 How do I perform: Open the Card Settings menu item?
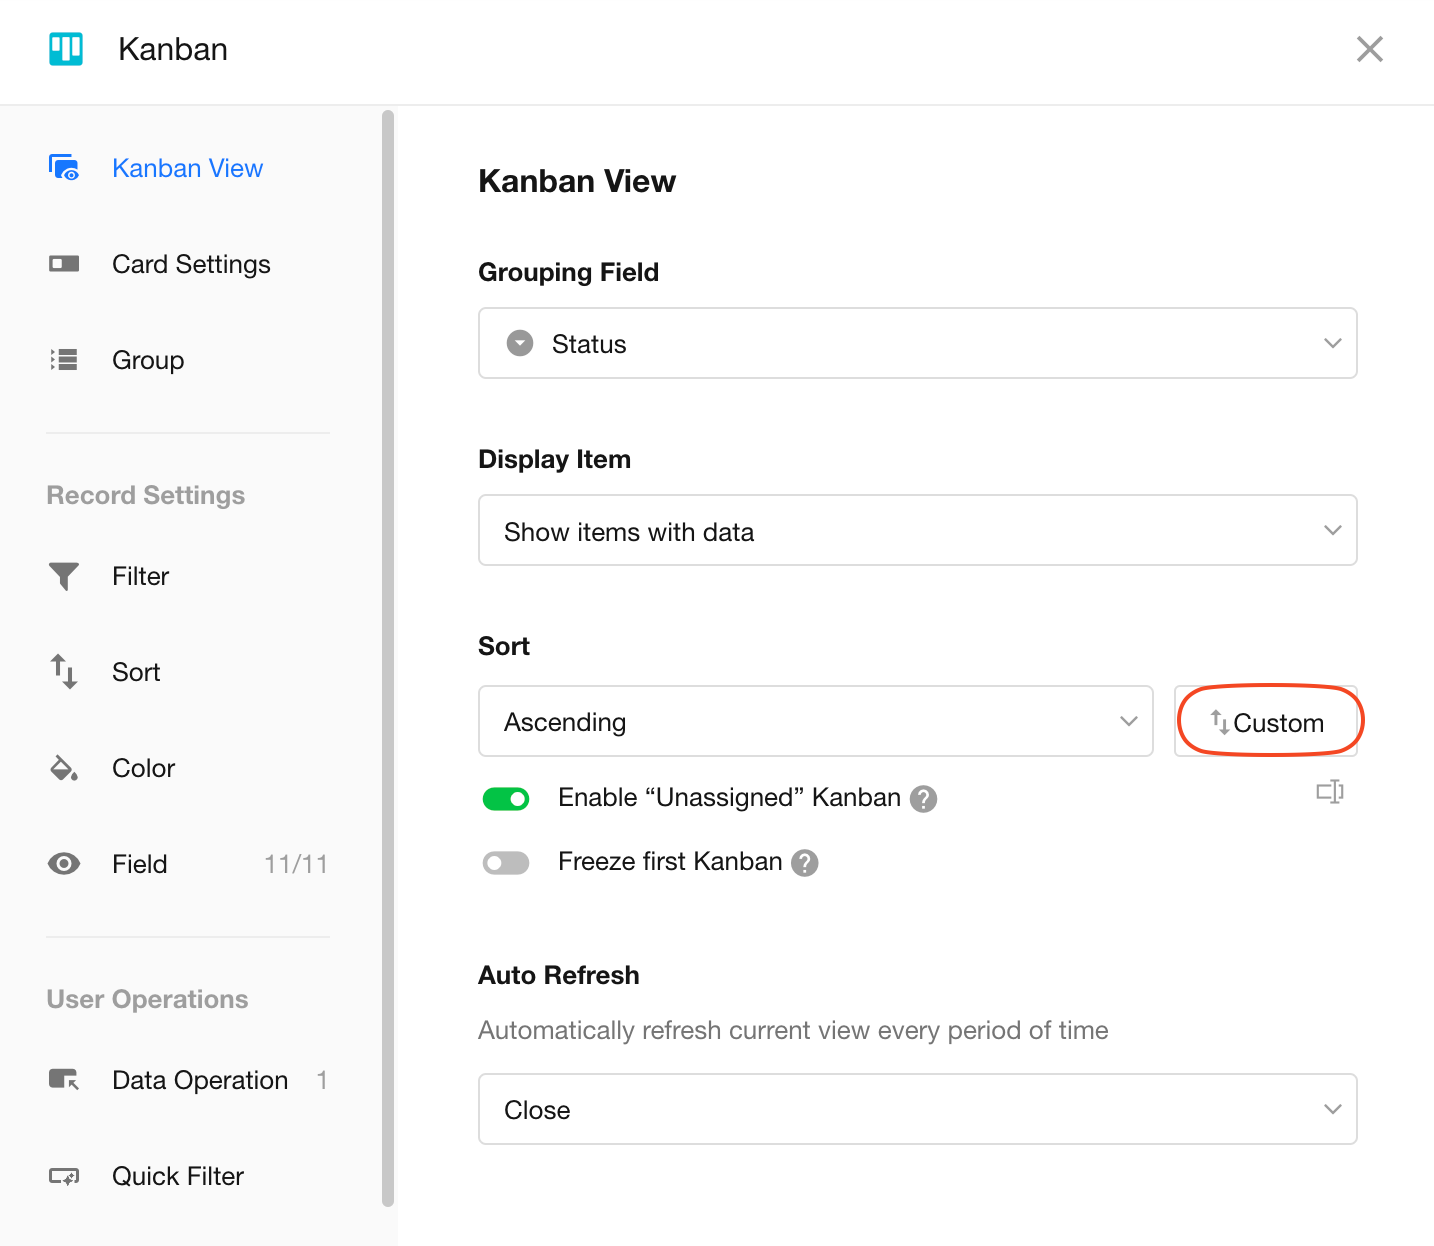tap(191, 264)
